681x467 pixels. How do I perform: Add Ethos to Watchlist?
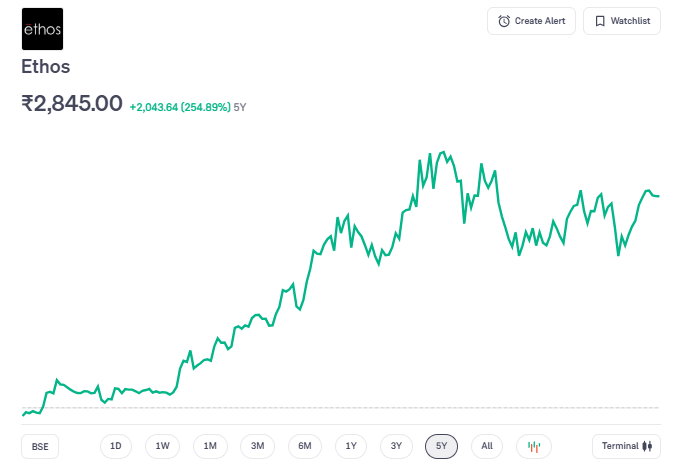tap(622, 21)
